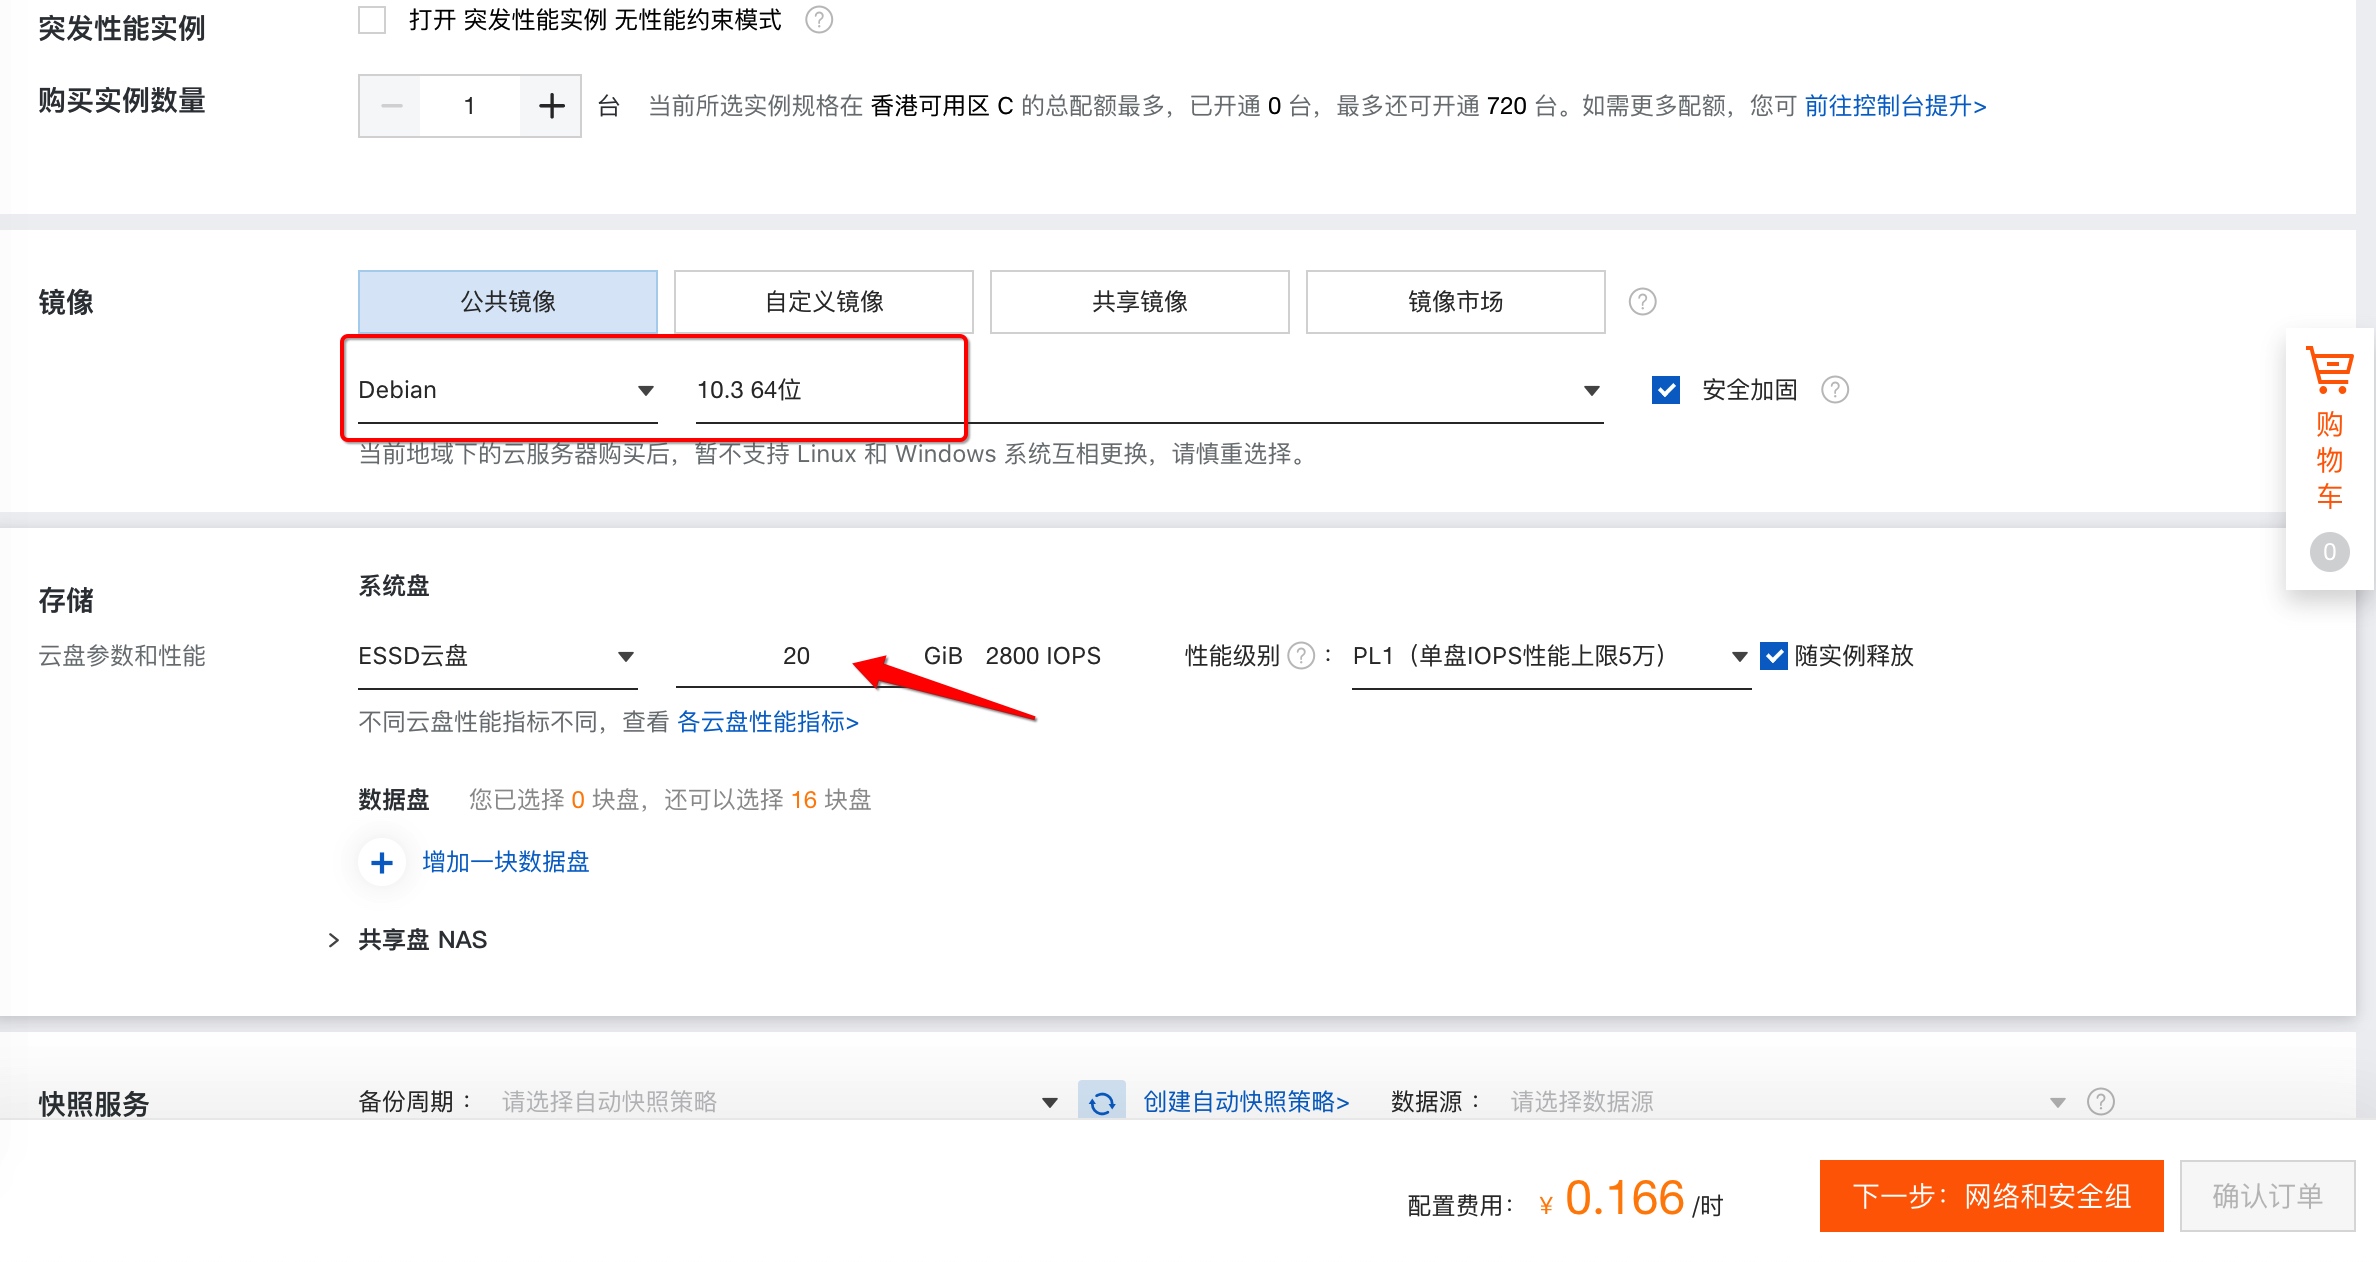Click help icon for burstable instance mode

[819, 20]
